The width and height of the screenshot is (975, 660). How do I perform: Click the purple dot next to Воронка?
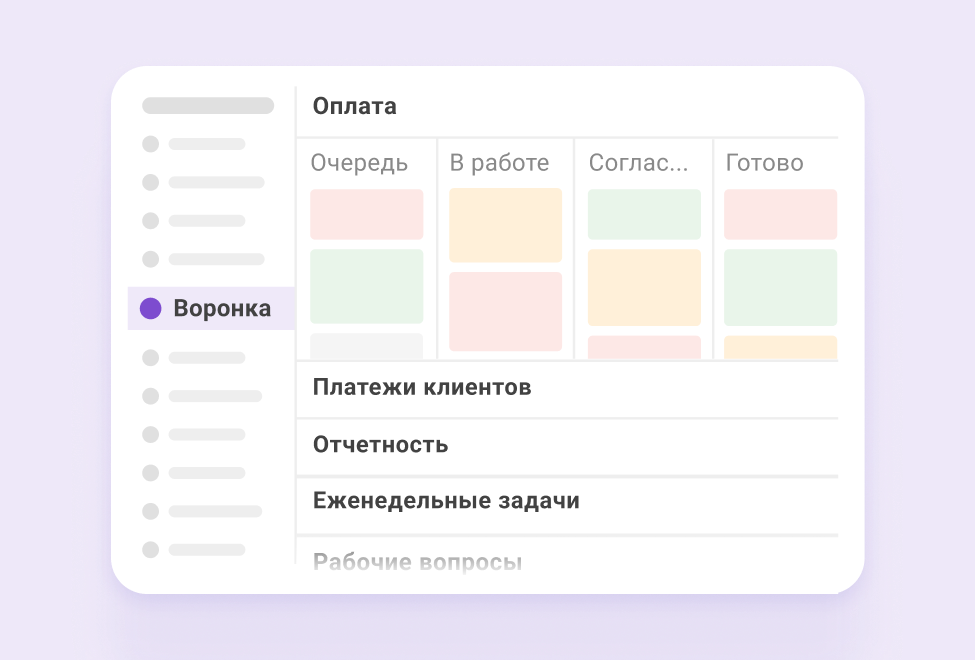pos(150,308)
